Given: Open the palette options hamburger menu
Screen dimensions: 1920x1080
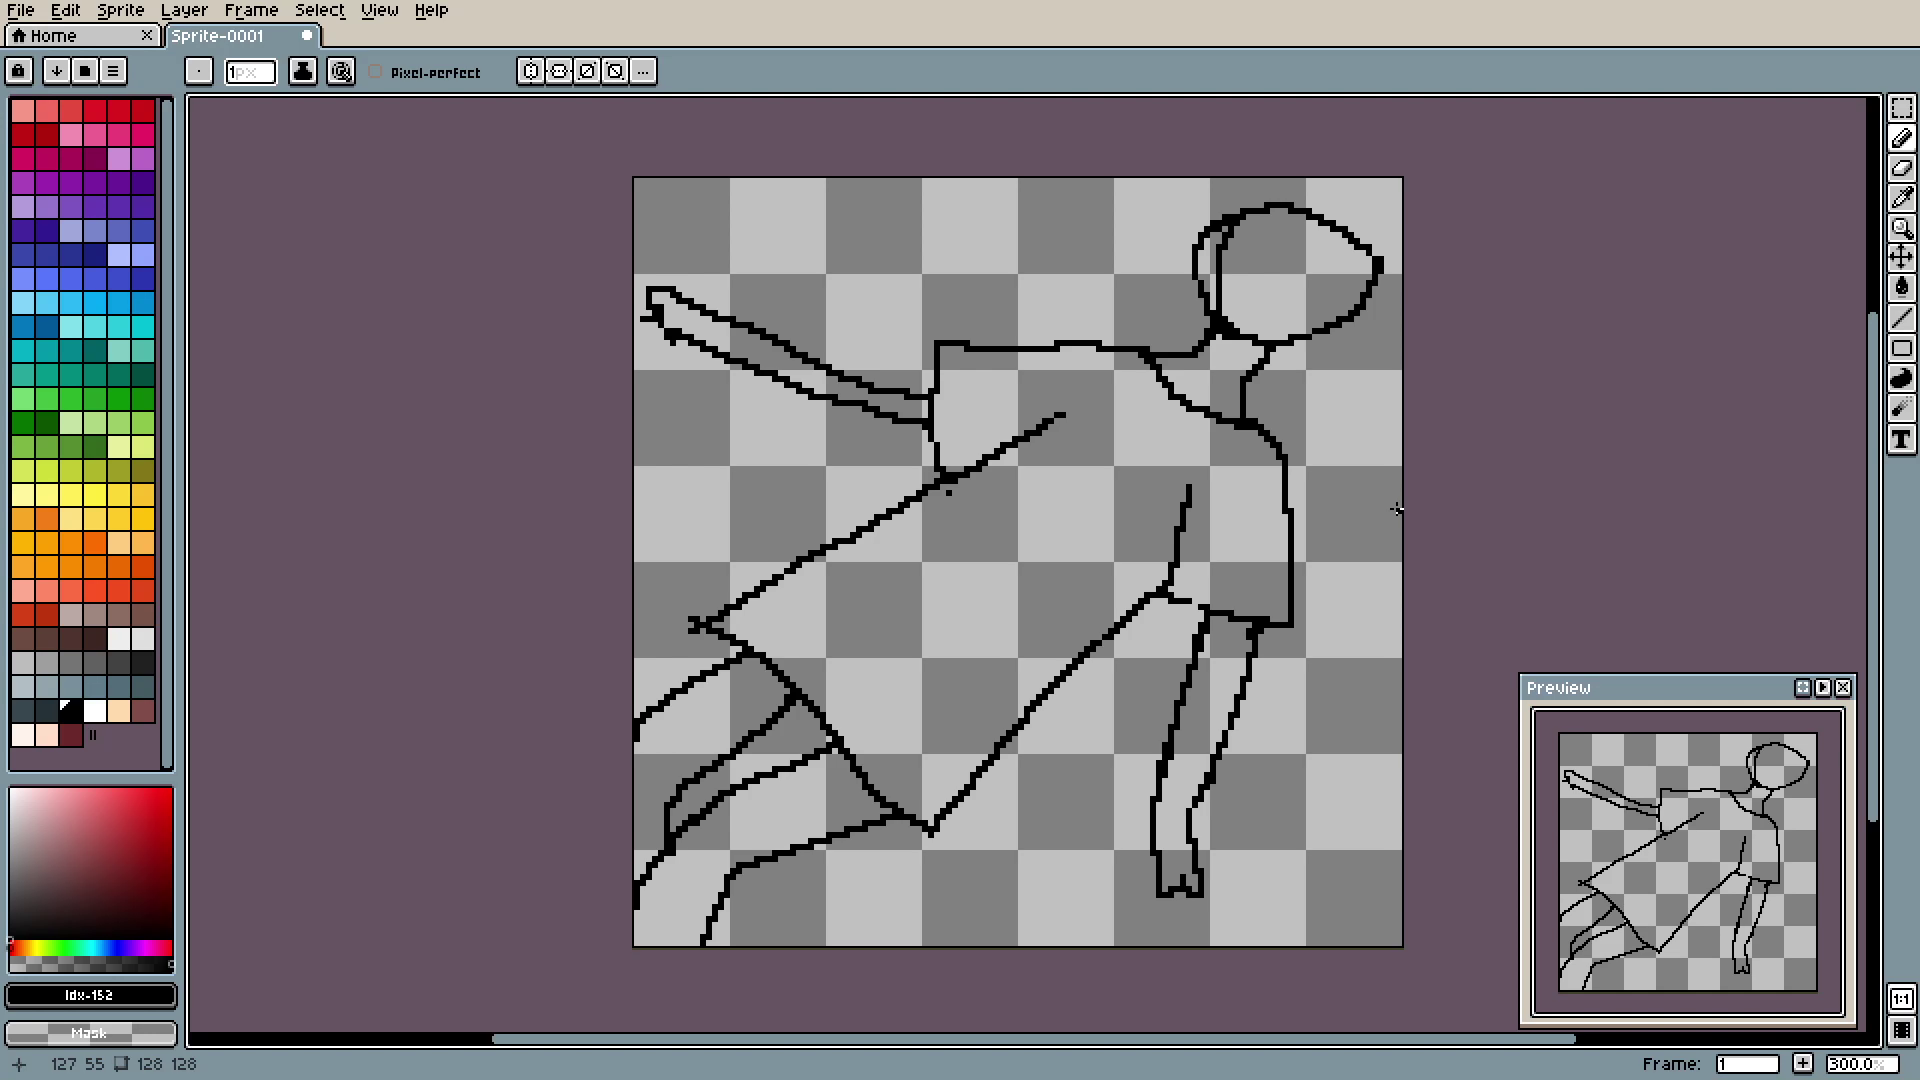Looking at the screenshot, I should (113, 71).
